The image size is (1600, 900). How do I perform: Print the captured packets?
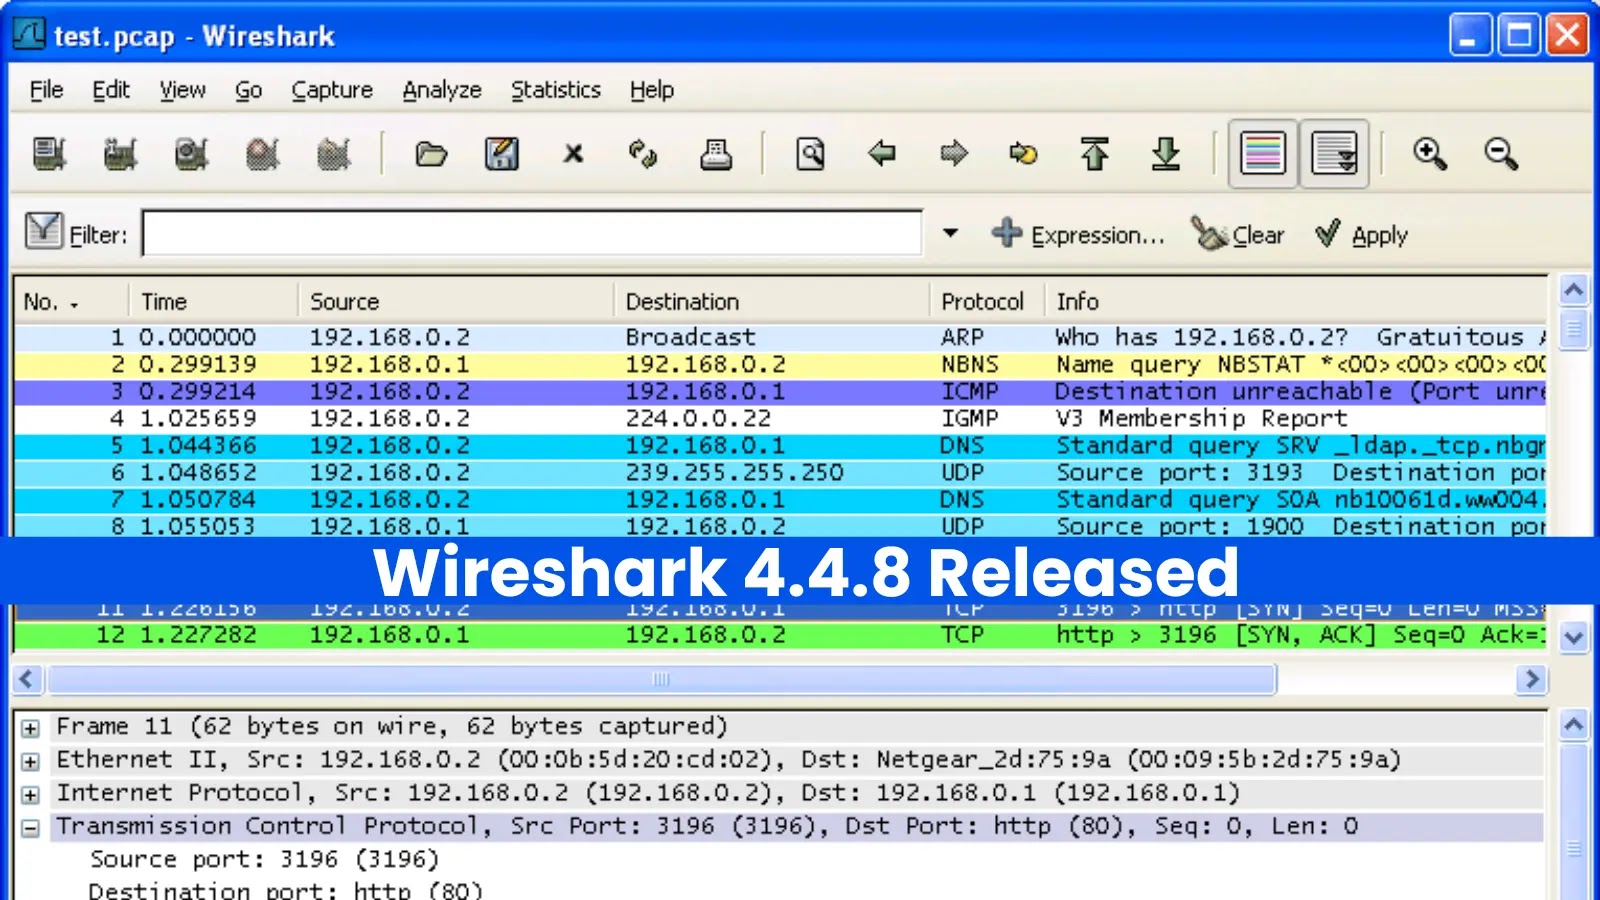pos(716,154)
